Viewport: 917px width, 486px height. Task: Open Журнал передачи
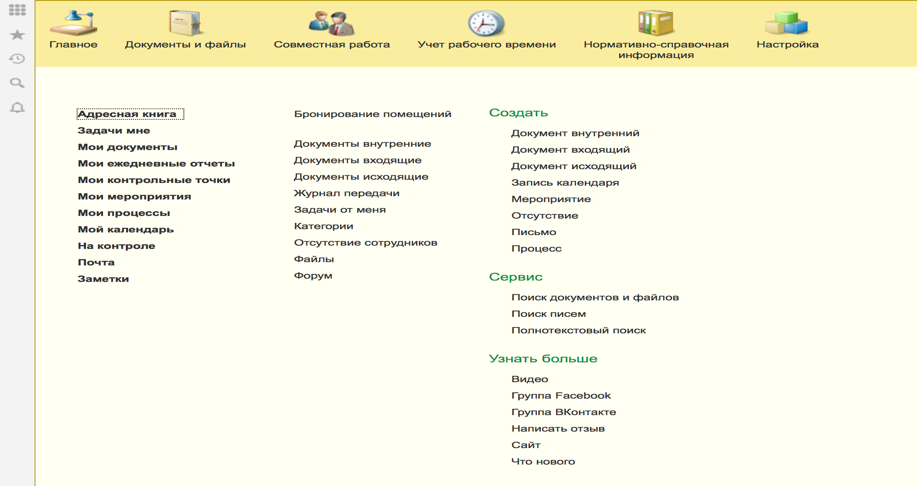tap(347, 193)
